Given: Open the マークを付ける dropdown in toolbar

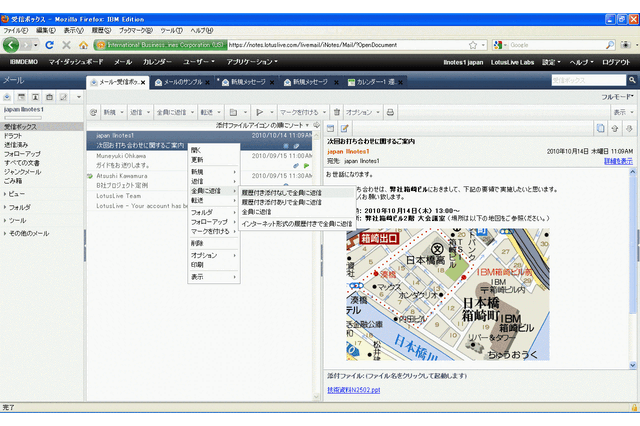Looking at the screenshot, I should point(324,112).
